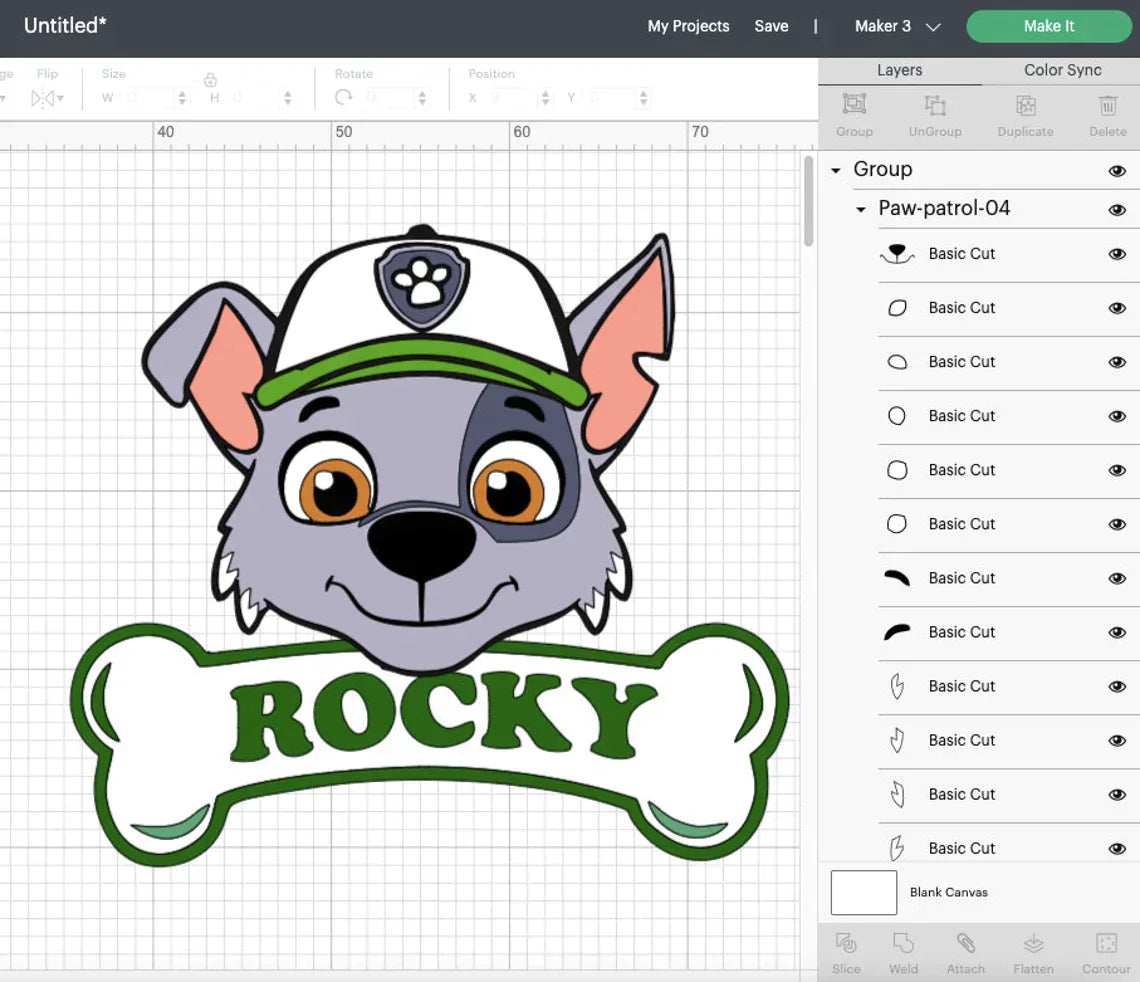Click the UnGroup icon in the Layers toolbar

[x=935, y=105]
